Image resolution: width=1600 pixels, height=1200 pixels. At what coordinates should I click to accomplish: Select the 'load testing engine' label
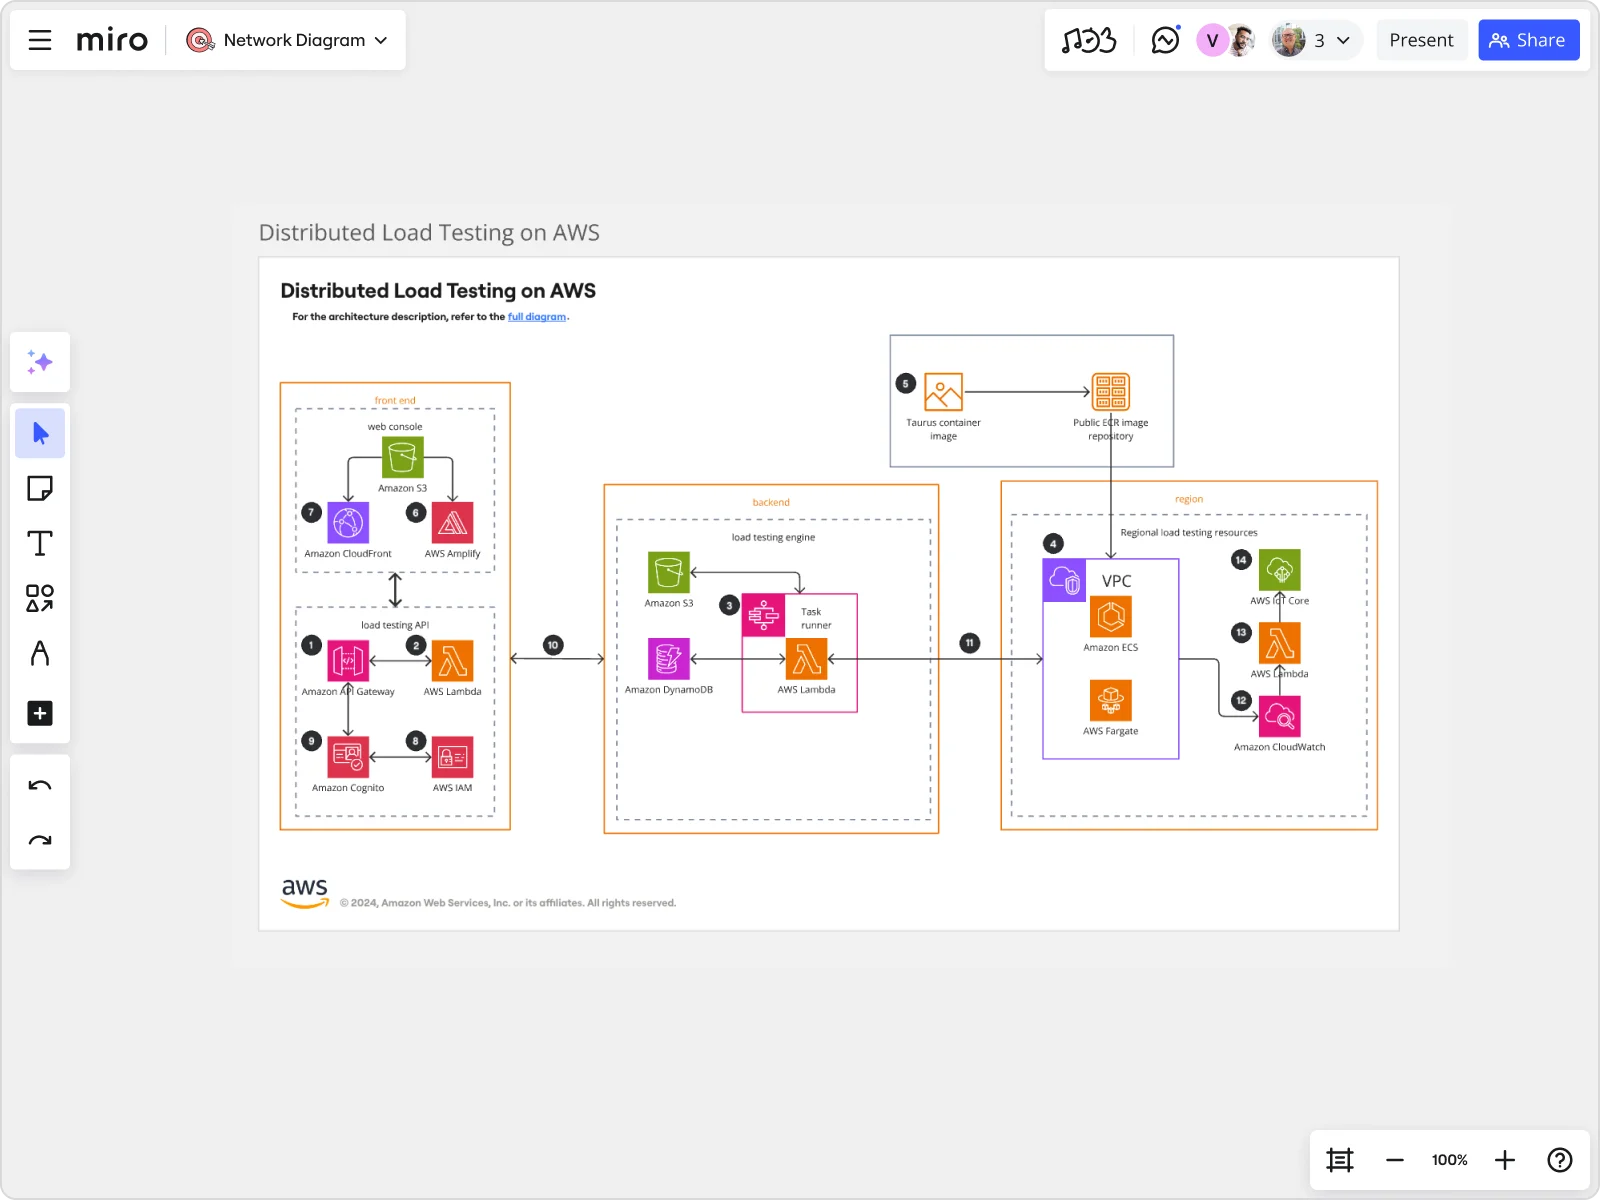pyautogui.click(x=773, y=538)
